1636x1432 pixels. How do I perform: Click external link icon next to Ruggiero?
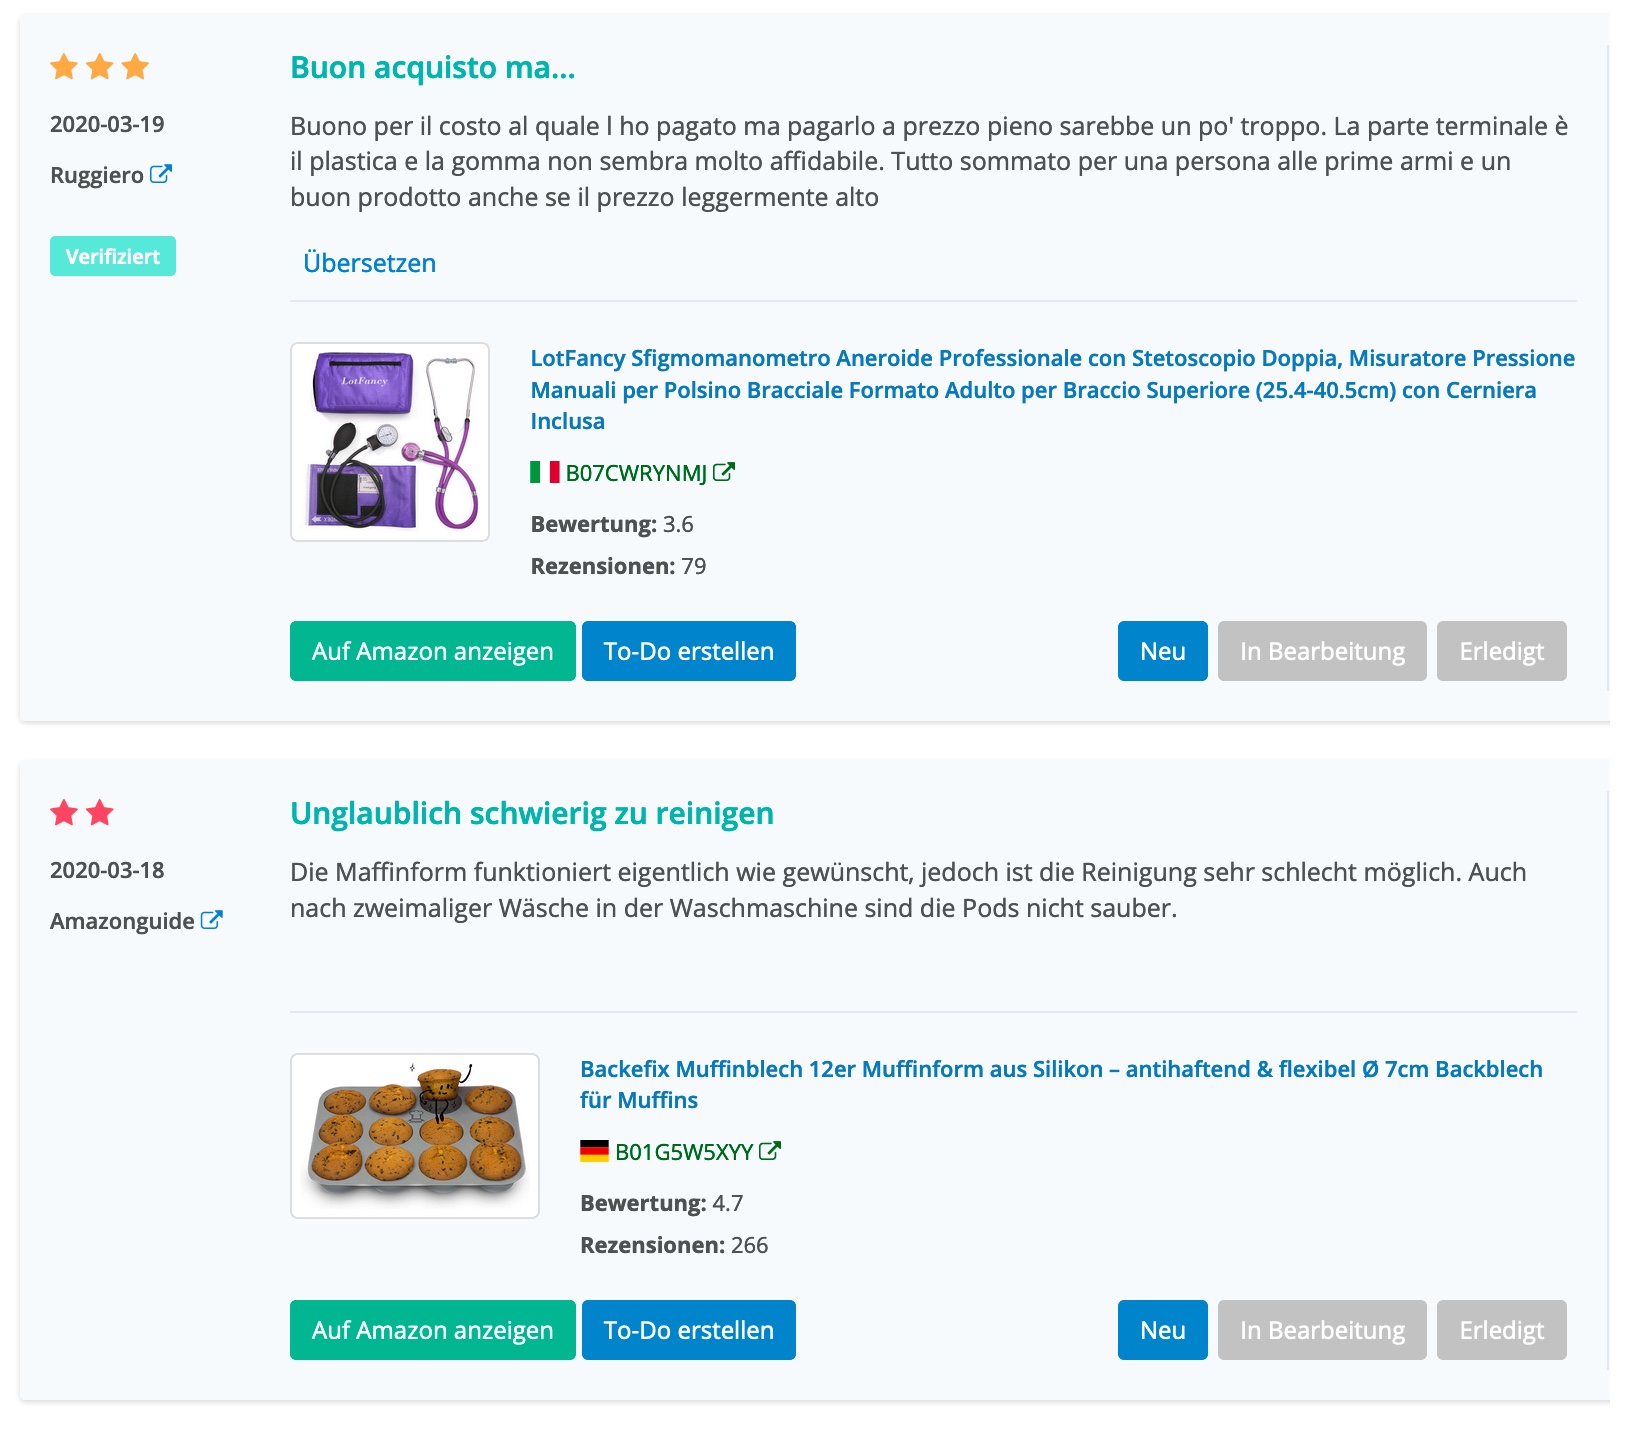coord(160,174)
